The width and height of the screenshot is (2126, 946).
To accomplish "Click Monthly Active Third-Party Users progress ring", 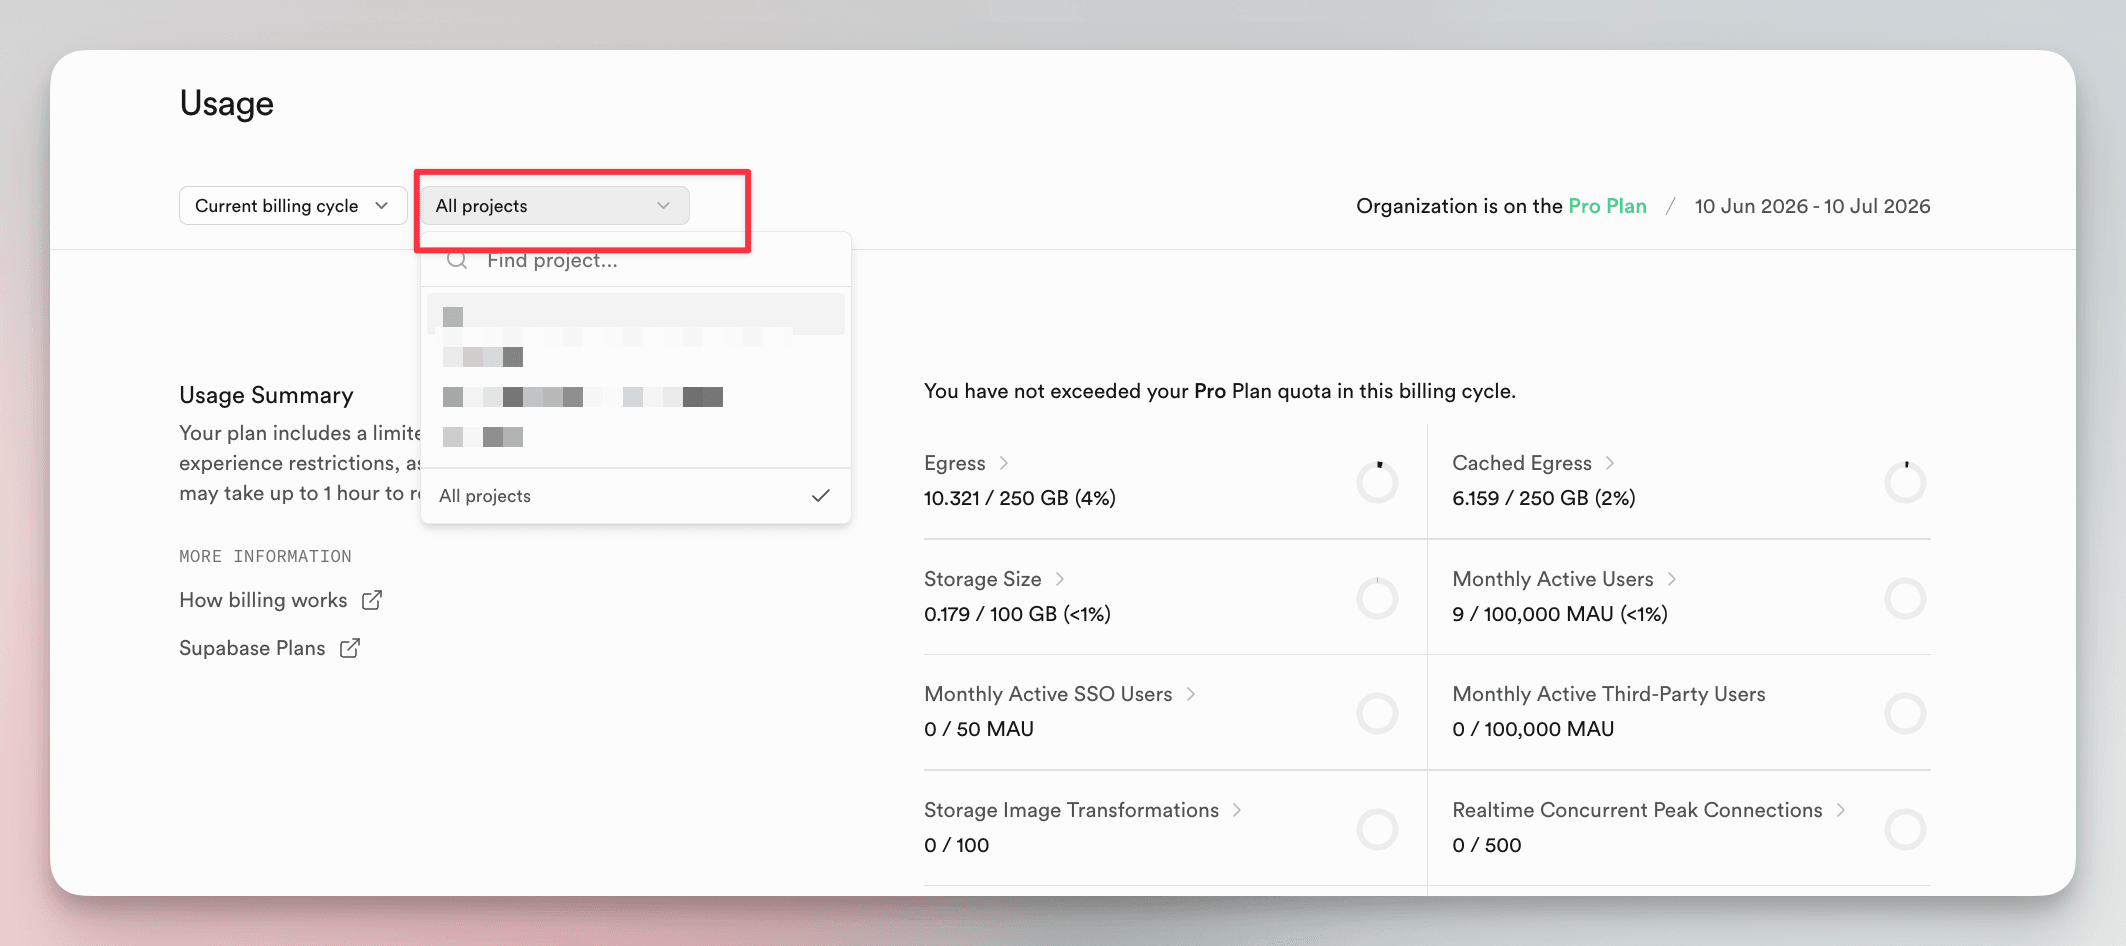I will pyautogui.click(x=1905, y=714).
